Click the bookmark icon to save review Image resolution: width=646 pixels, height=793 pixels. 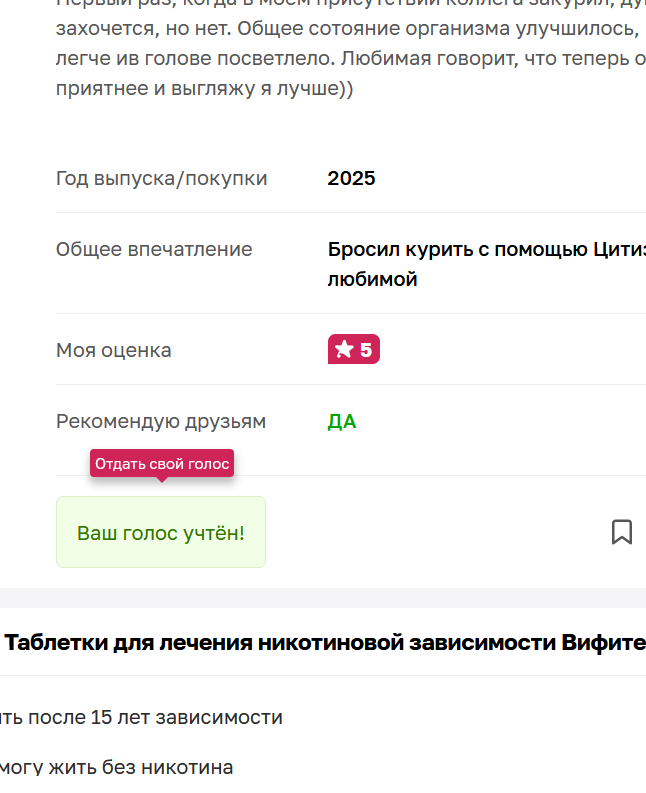coord(621,532)
